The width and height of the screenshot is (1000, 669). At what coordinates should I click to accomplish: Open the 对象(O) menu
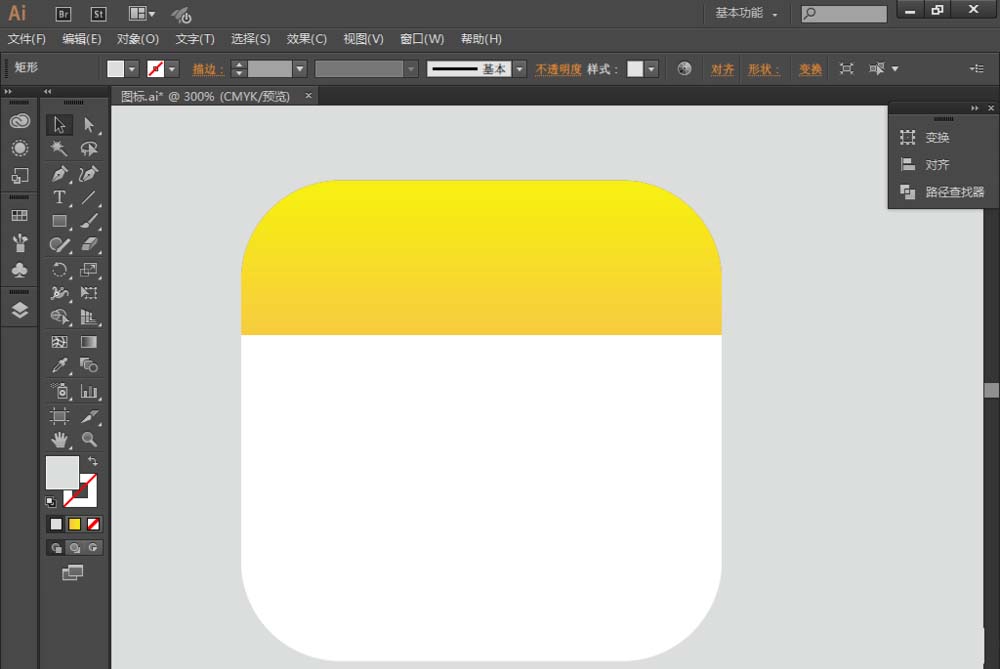tap(138, 39)
